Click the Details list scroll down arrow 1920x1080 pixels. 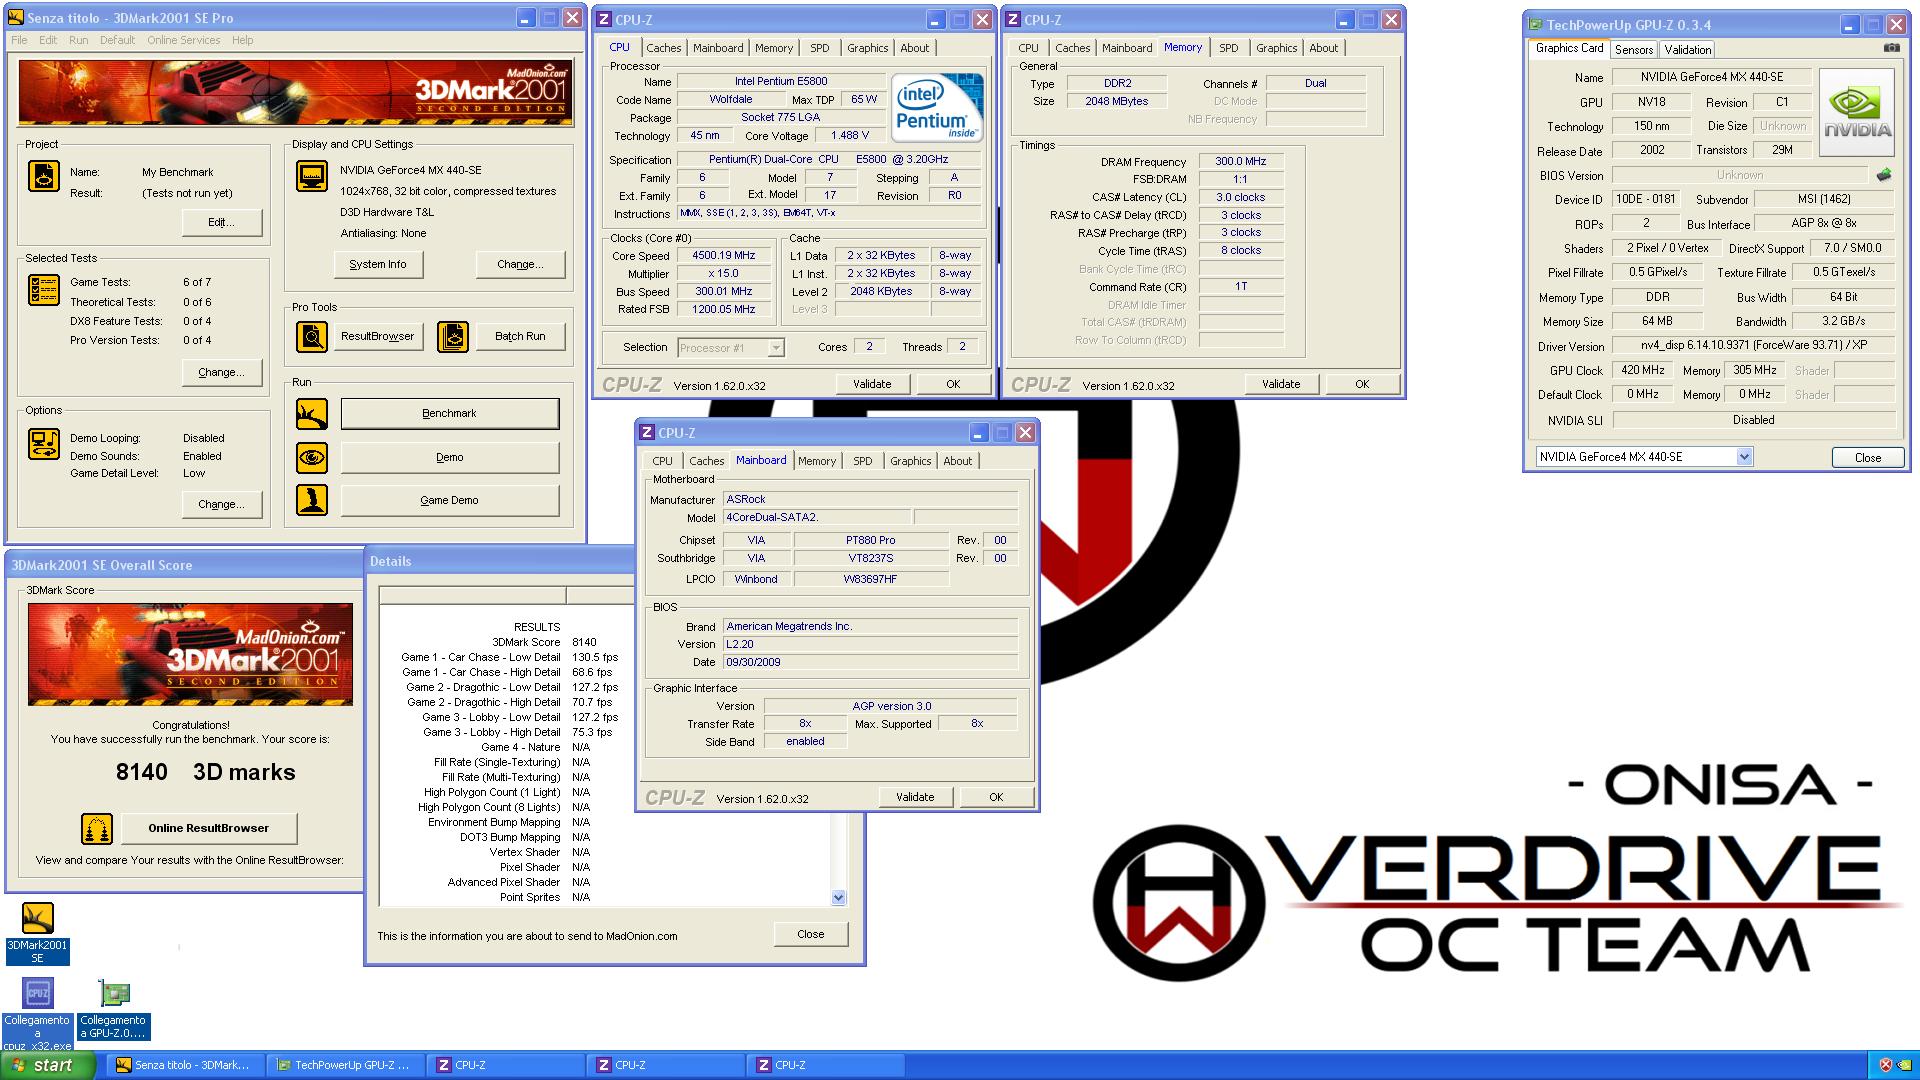click(838, 898)
